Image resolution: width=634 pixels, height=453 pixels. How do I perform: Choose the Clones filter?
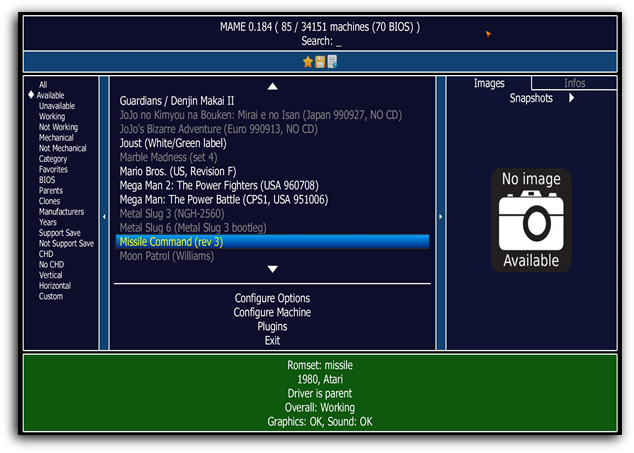(49, 201)
